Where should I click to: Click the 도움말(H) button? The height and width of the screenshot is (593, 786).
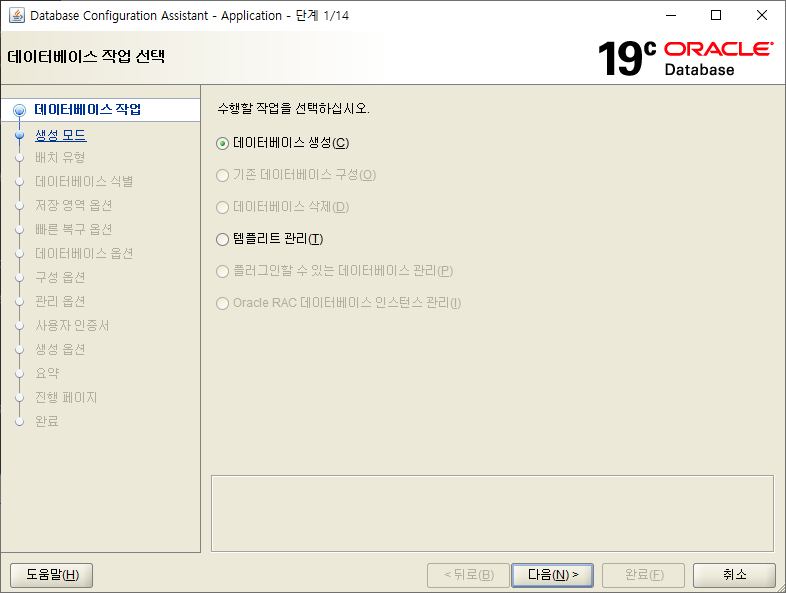point(52,575)
